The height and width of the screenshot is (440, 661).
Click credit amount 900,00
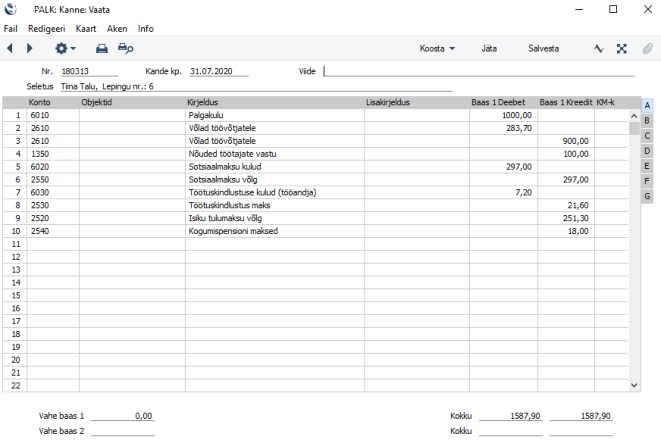coord(566,141)
